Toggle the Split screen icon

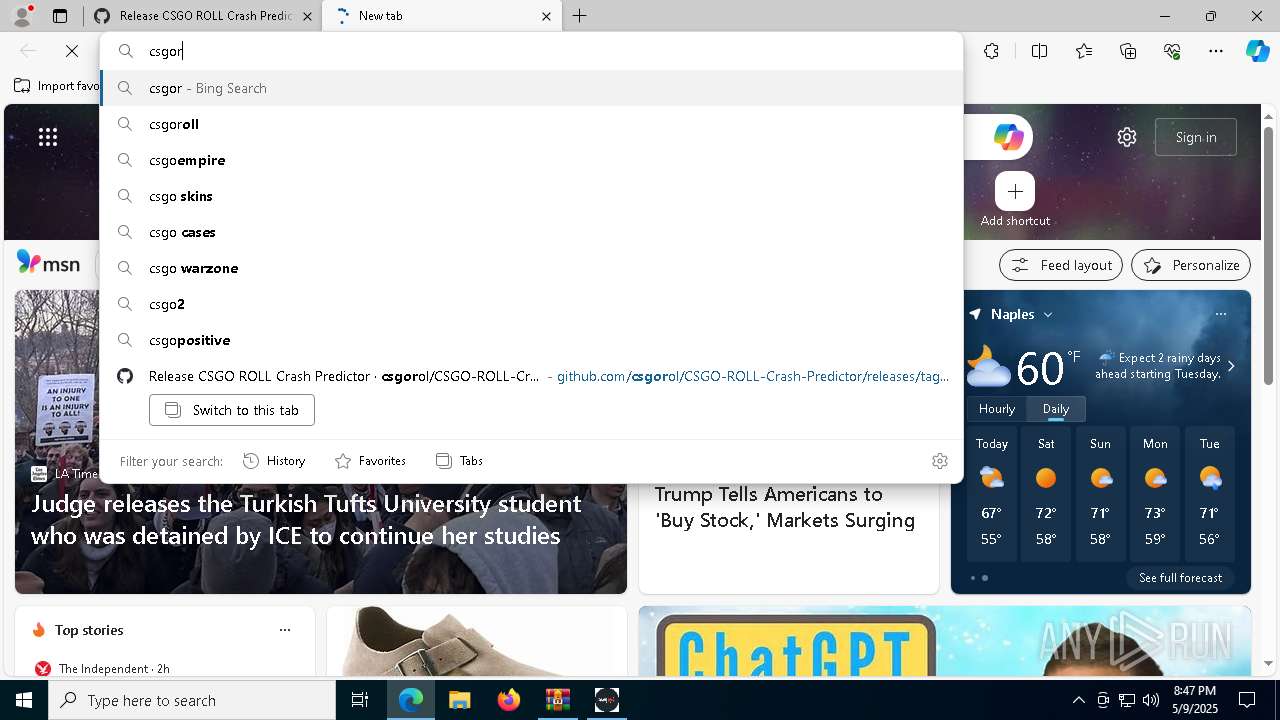(x=1039, y=51)
